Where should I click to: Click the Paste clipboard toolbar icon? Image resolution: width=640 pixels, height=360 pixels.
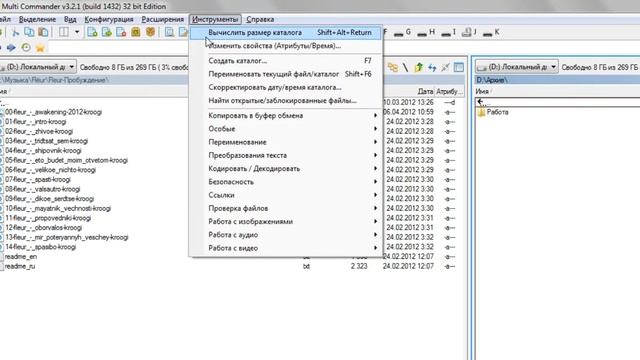point(43,32)
